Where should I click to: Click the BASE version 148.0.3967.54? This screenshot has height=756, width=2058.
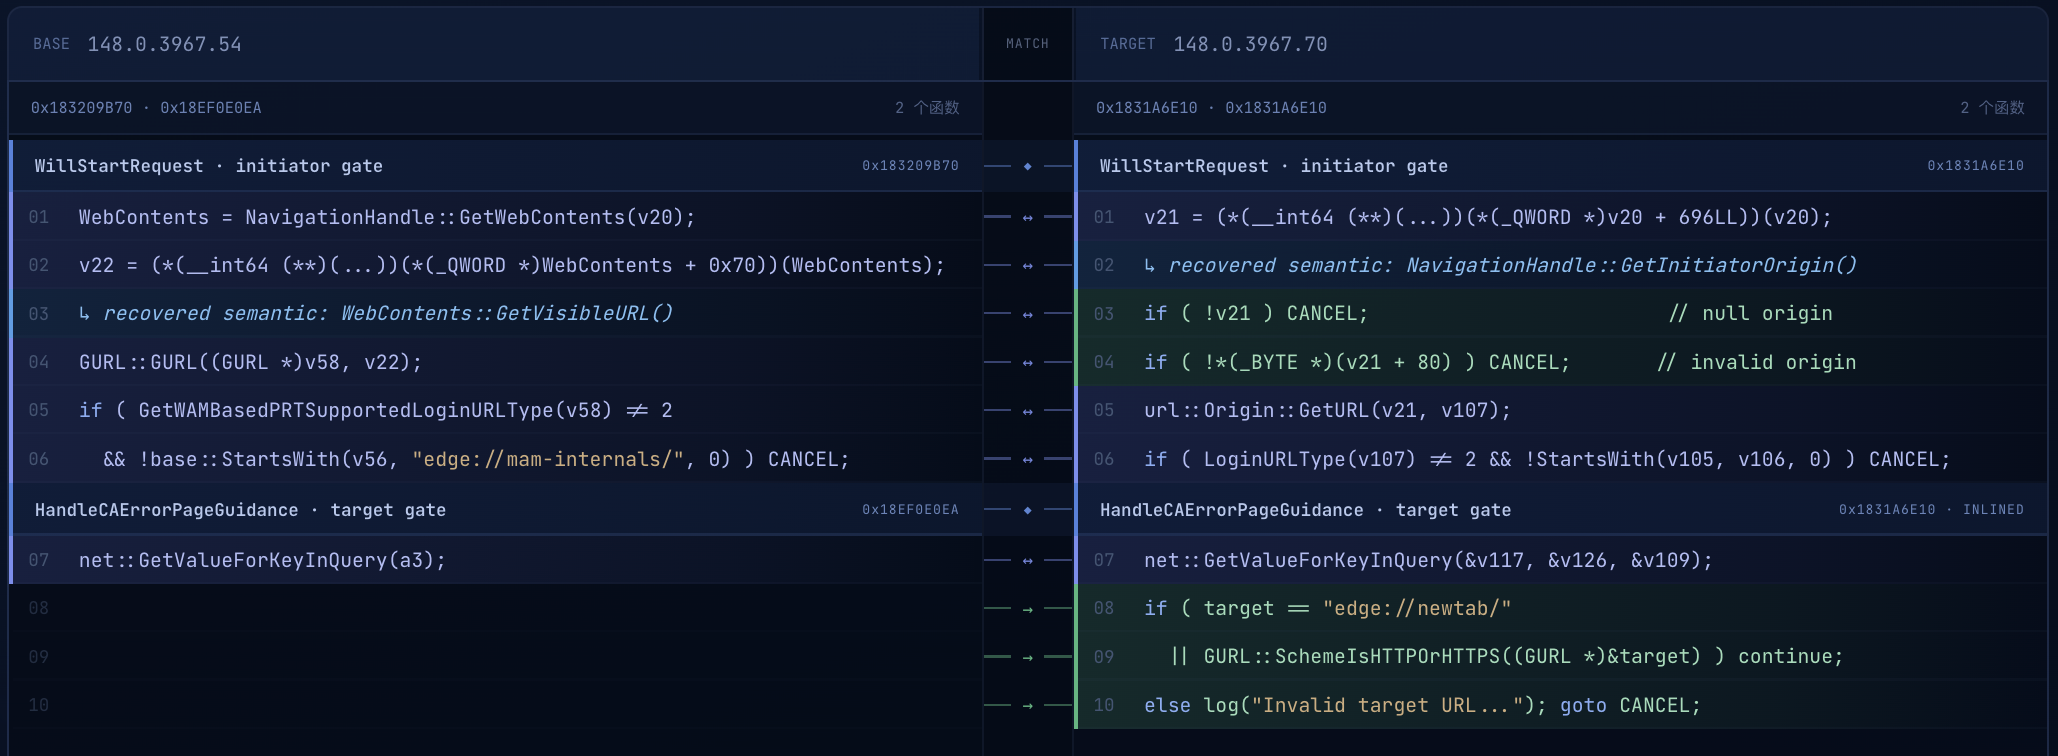click(165, 44)
